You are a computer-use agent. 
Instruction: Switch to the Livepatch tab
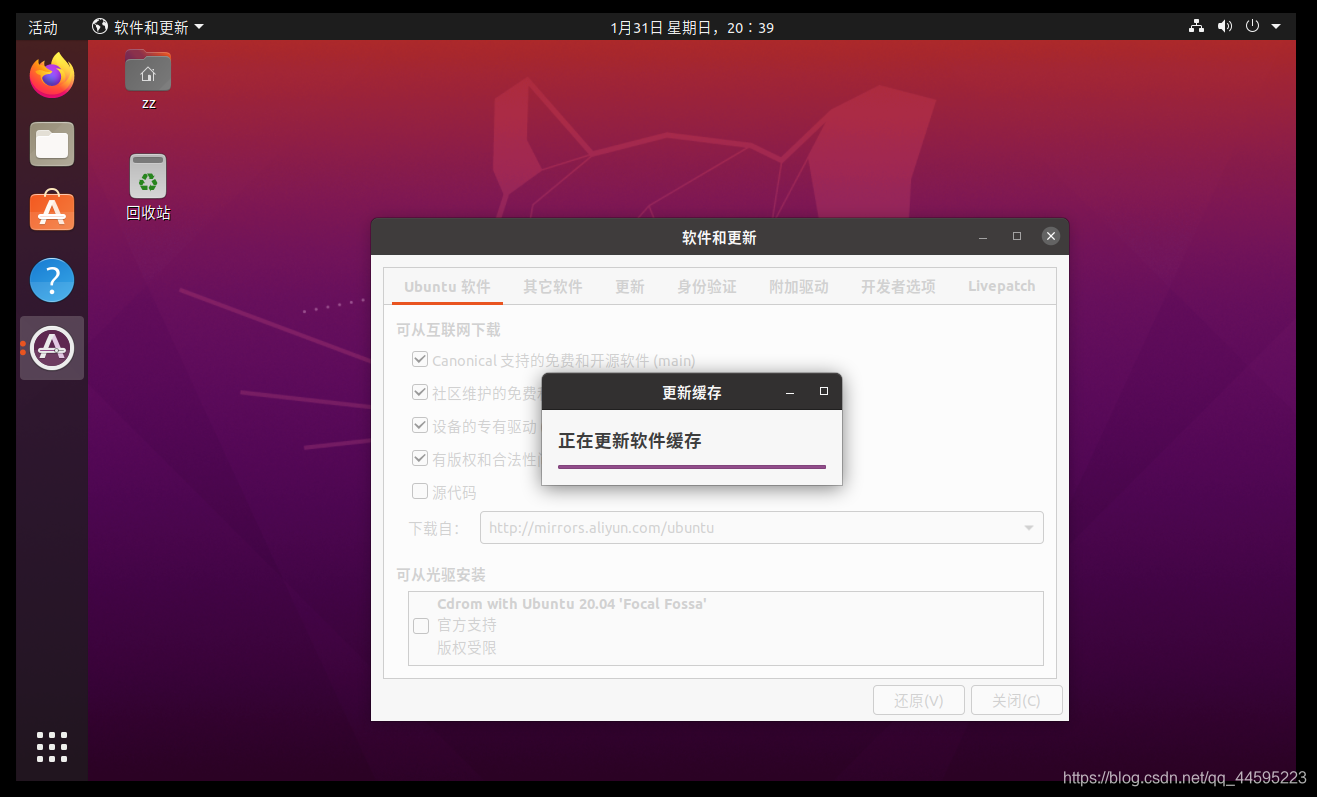click(1001, 287)
